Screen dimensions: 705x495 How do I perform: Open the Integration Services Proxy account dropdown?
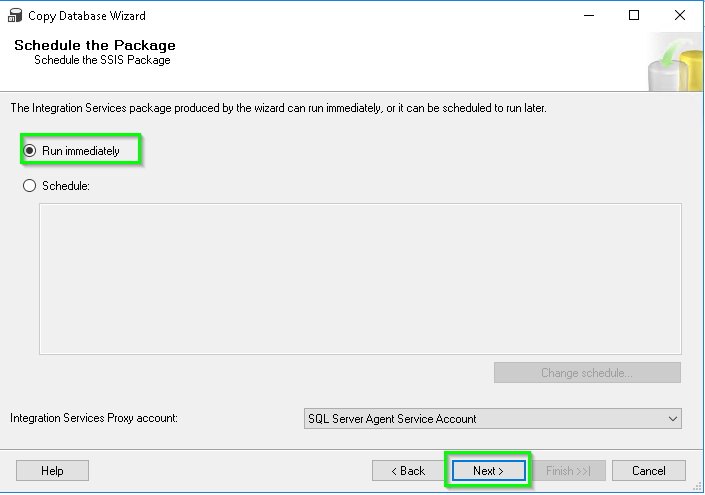493,419
